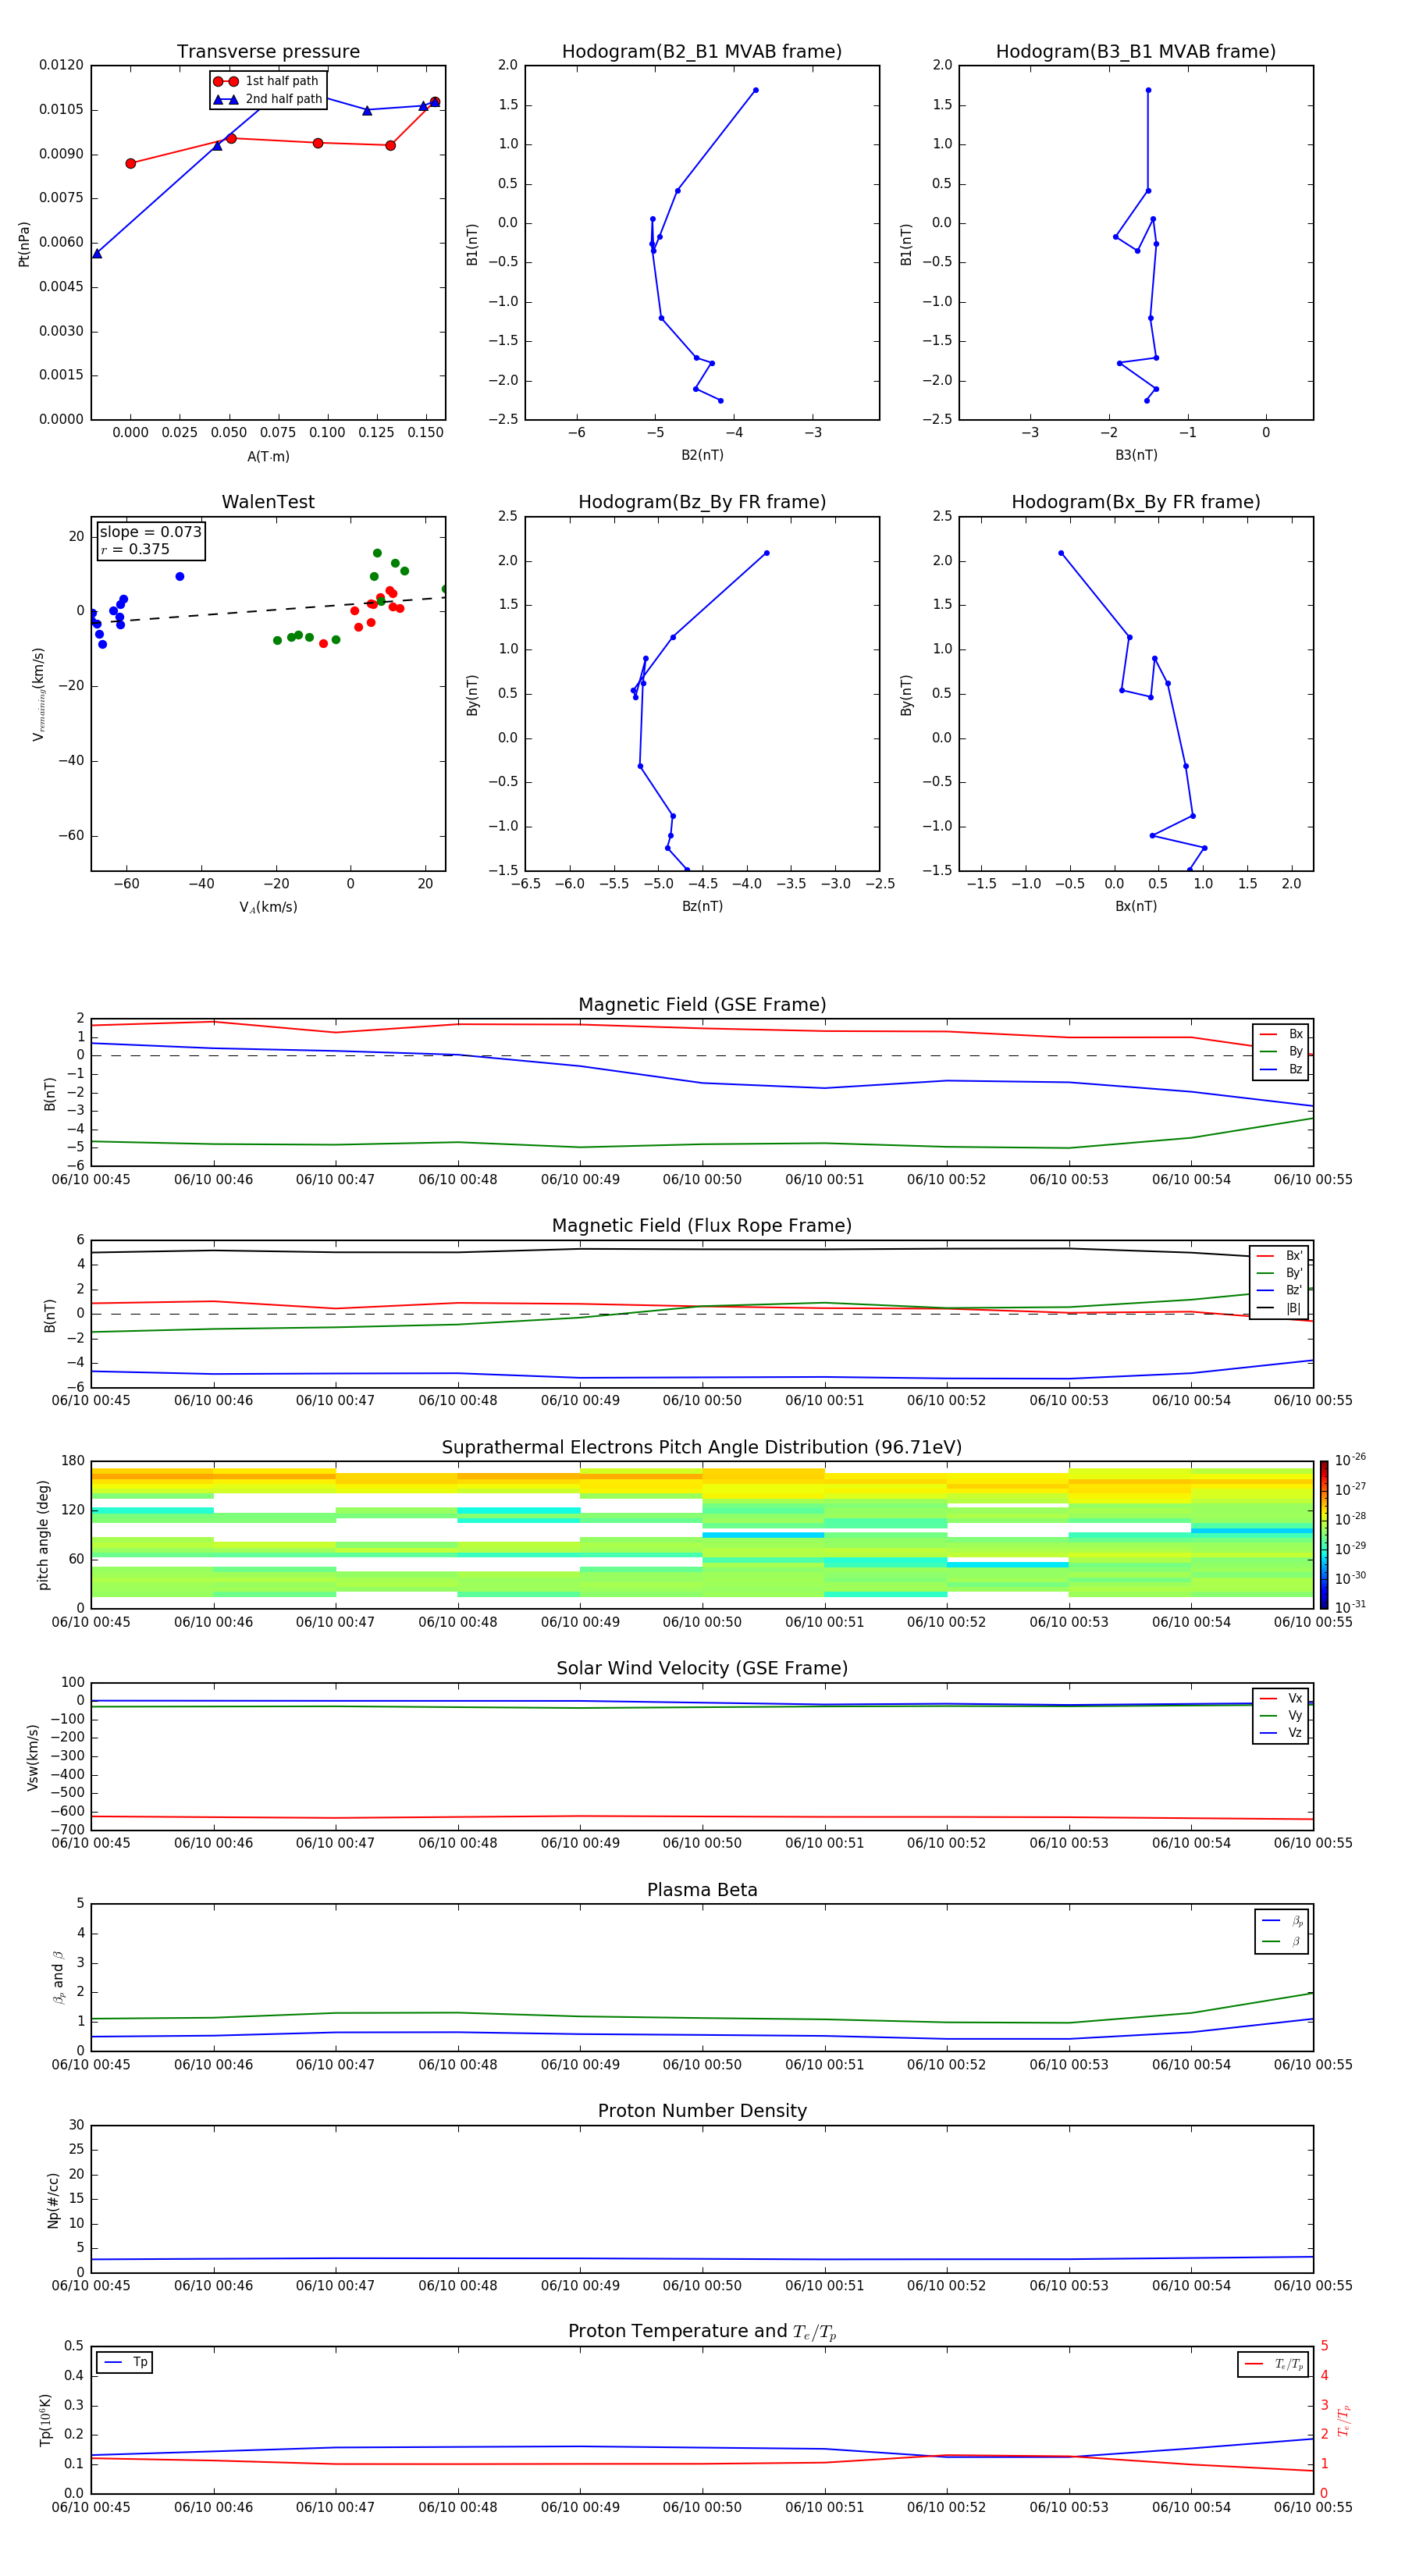This screenshot has height=2576, width=1405.
Task: Select By in the GSE magnetic field legend
Action: 1282,1052
